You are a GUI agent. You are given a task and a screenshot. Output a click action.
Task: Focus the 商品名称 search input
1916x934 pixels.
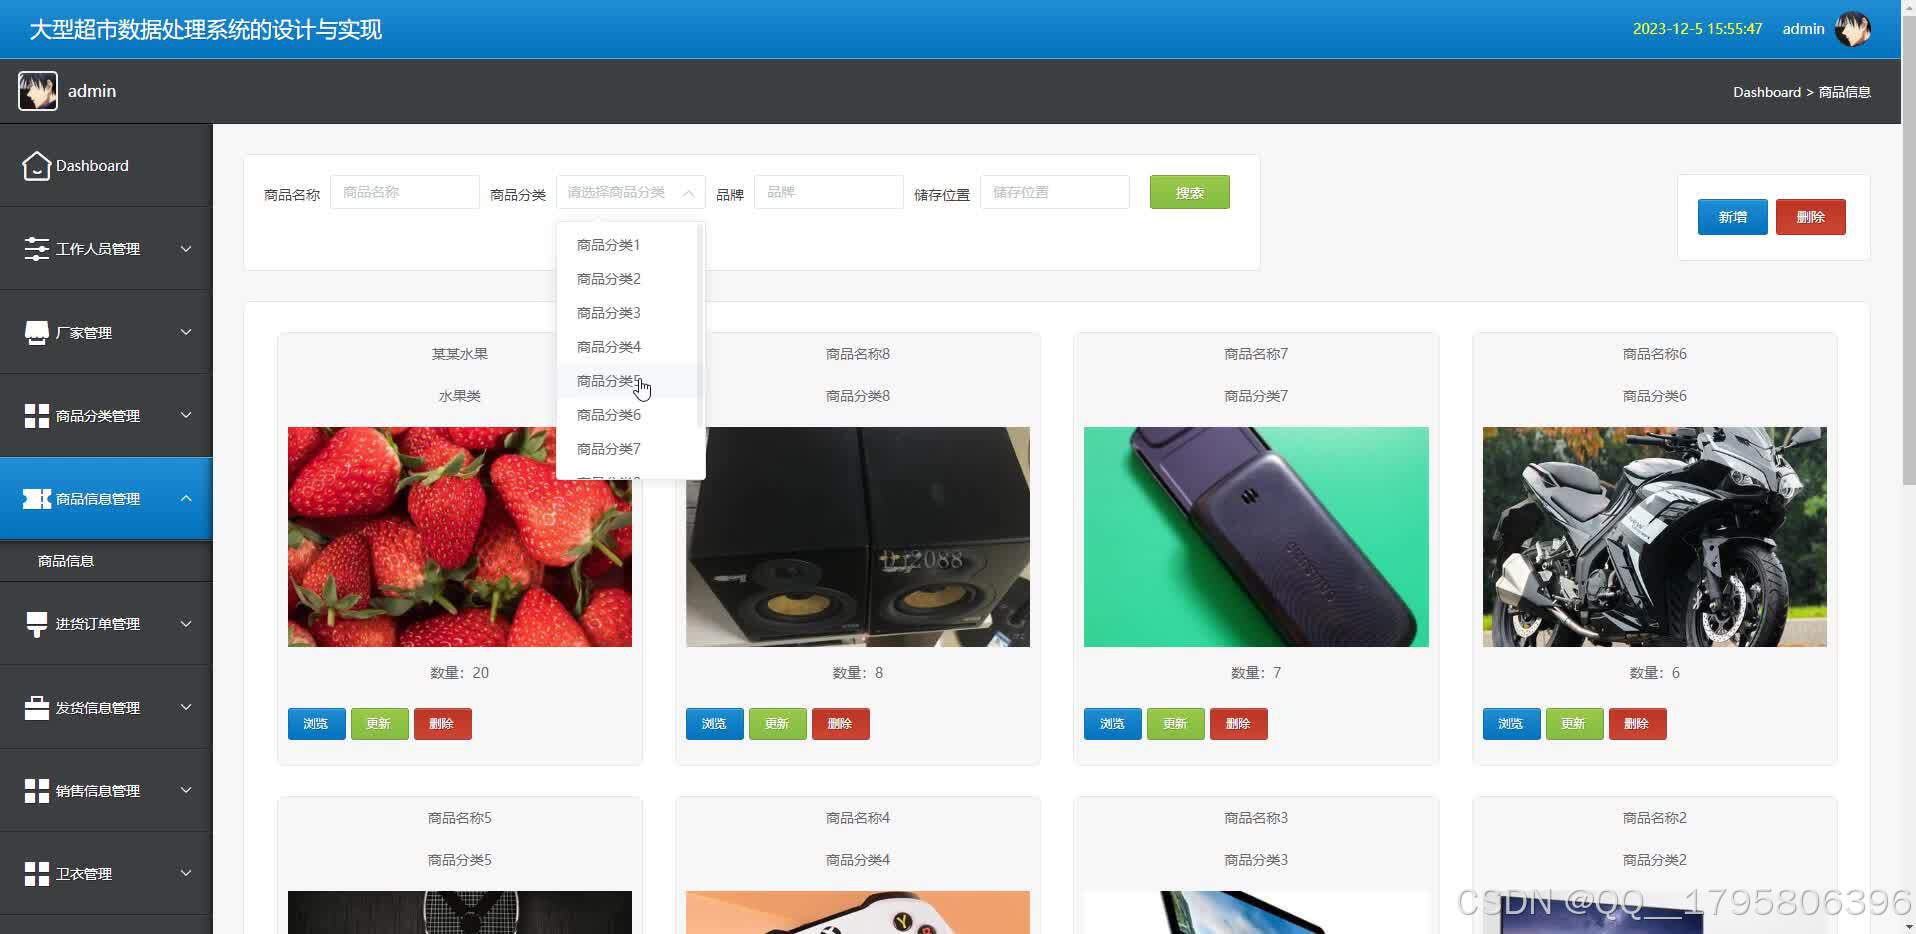pos(405,192)
